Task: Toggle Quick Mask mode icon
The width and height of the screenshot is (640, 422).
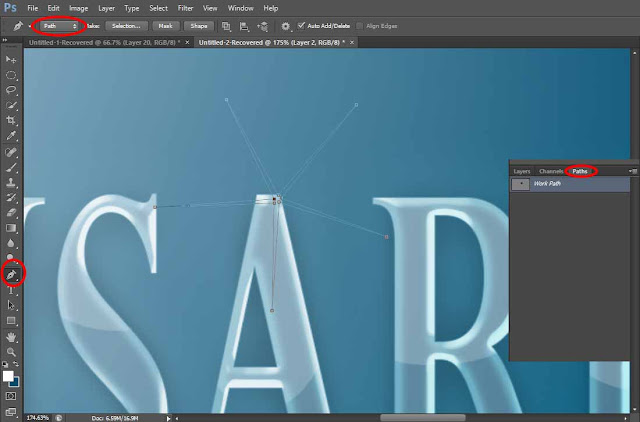Action: point(11,396)
